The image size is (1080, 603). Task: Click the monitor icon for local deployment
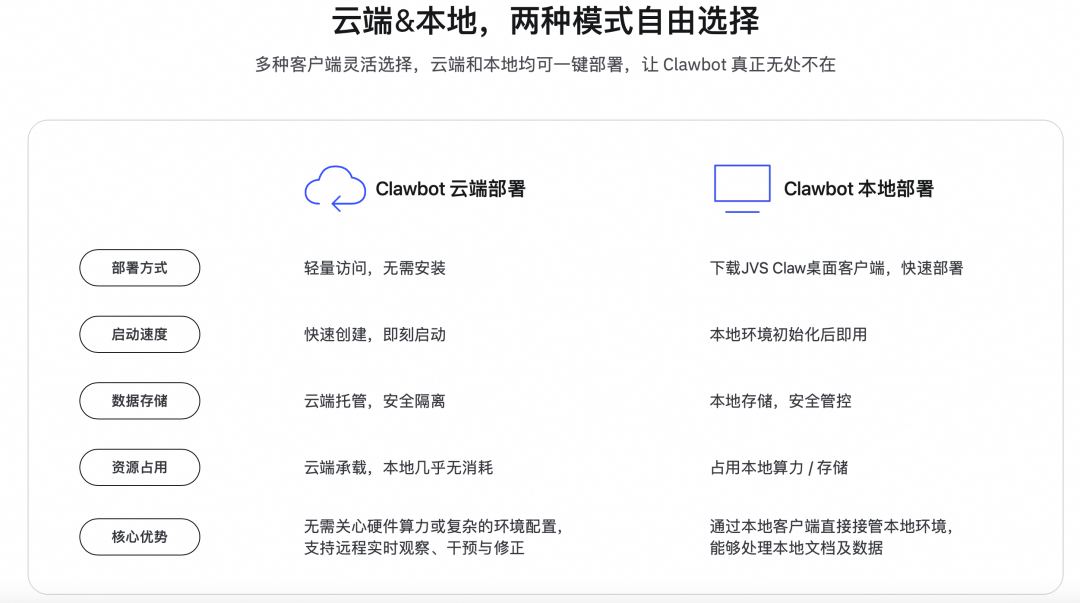coord(742,188)
